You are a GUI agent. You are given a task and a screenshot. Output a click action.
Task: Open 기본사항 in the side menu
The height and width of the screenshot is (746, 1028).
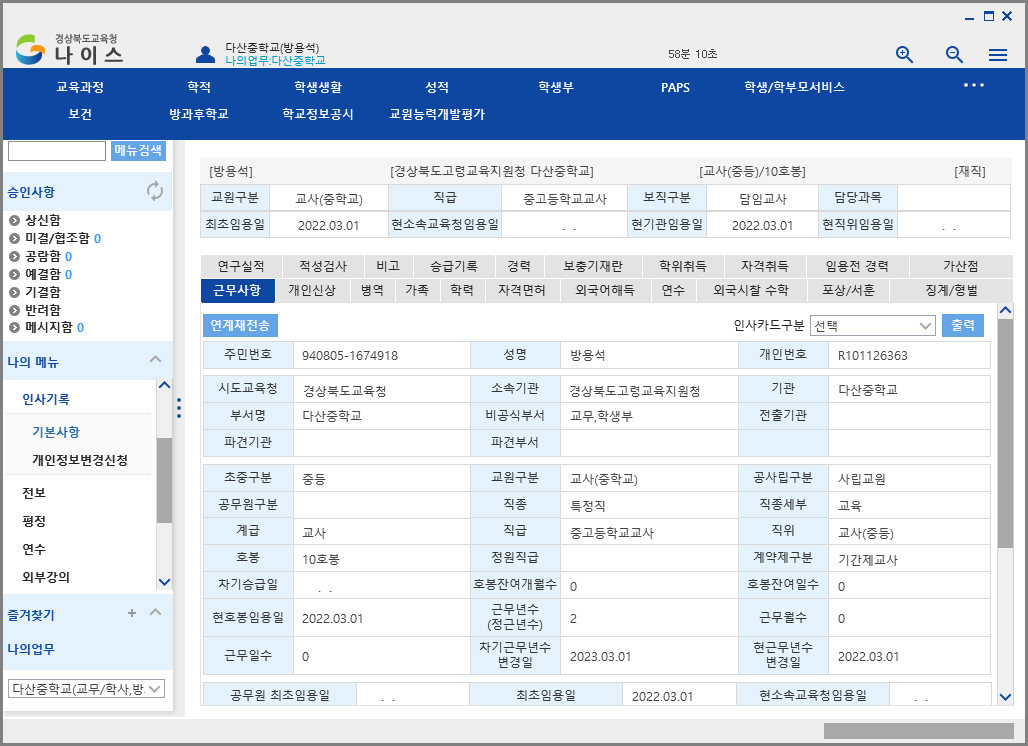(56, 432)
